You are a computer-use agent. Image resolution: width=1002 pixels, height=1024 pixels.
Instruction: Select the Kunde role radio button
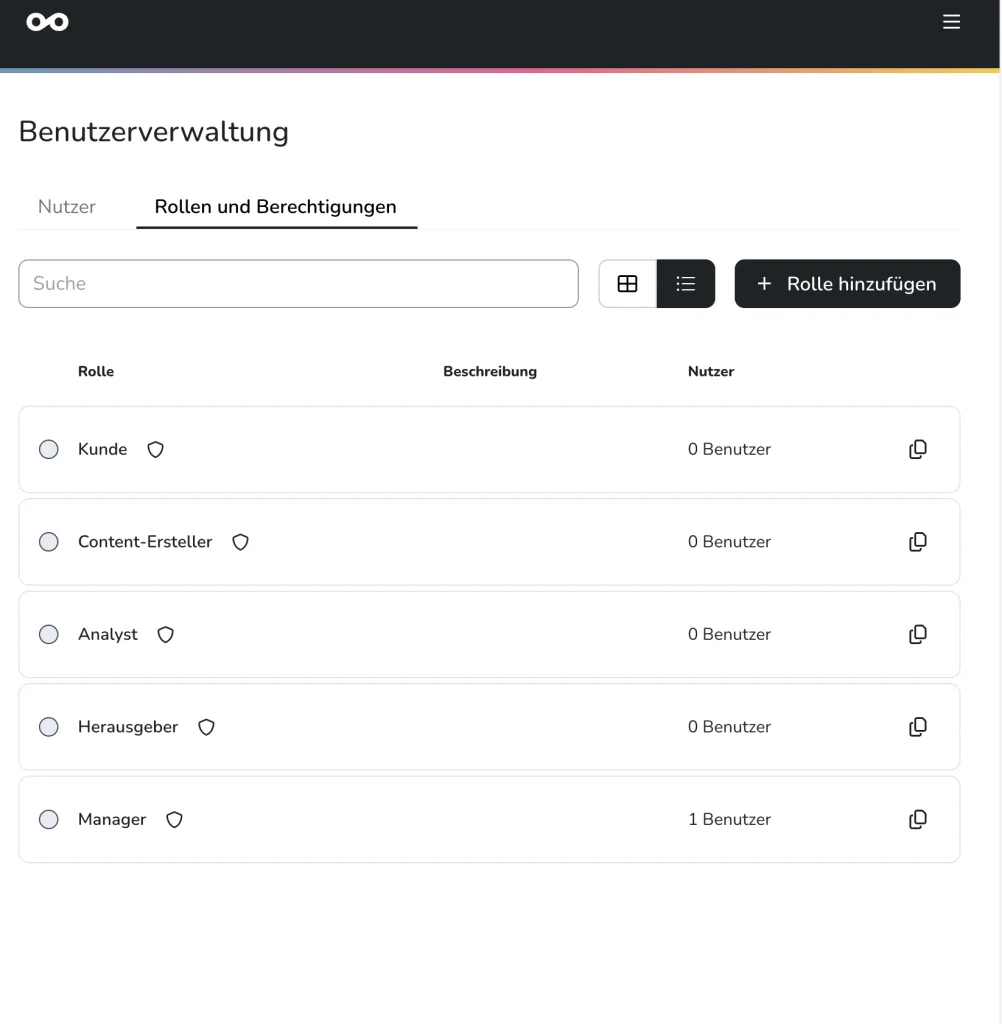tap(48, 450)
